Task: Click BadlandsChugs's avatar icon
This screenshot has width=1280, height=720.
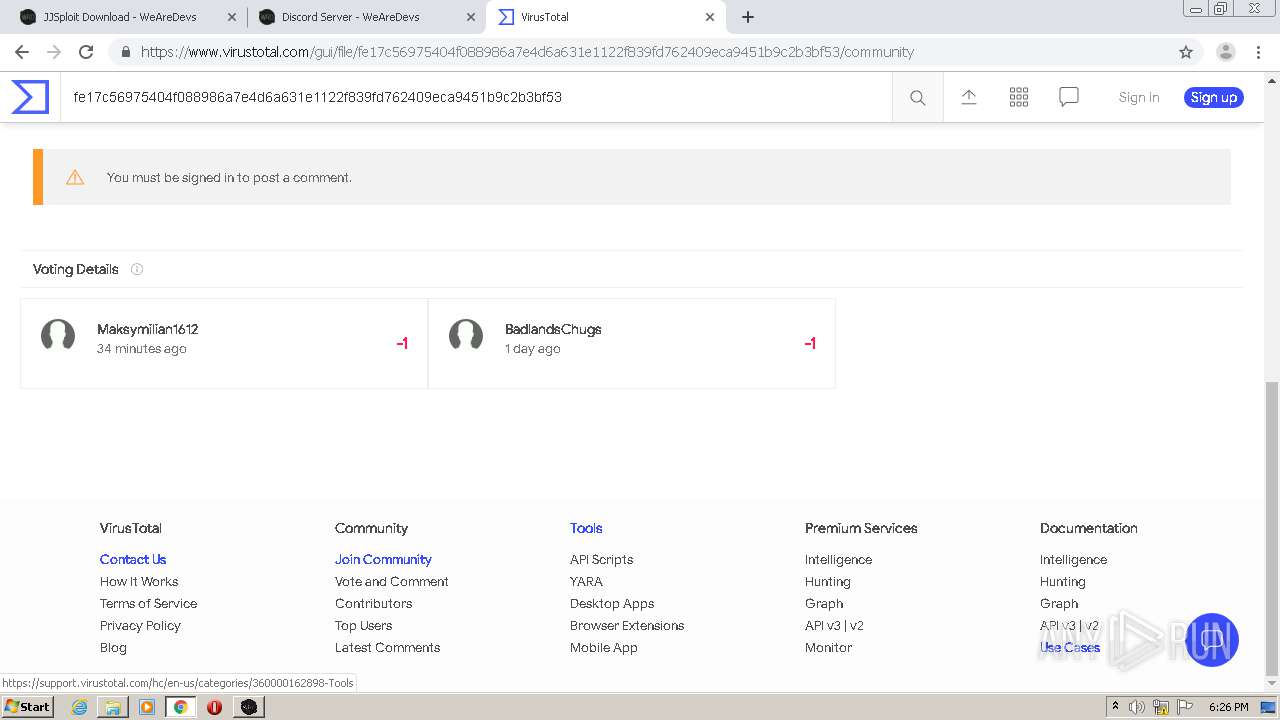Action: [466, 337]
